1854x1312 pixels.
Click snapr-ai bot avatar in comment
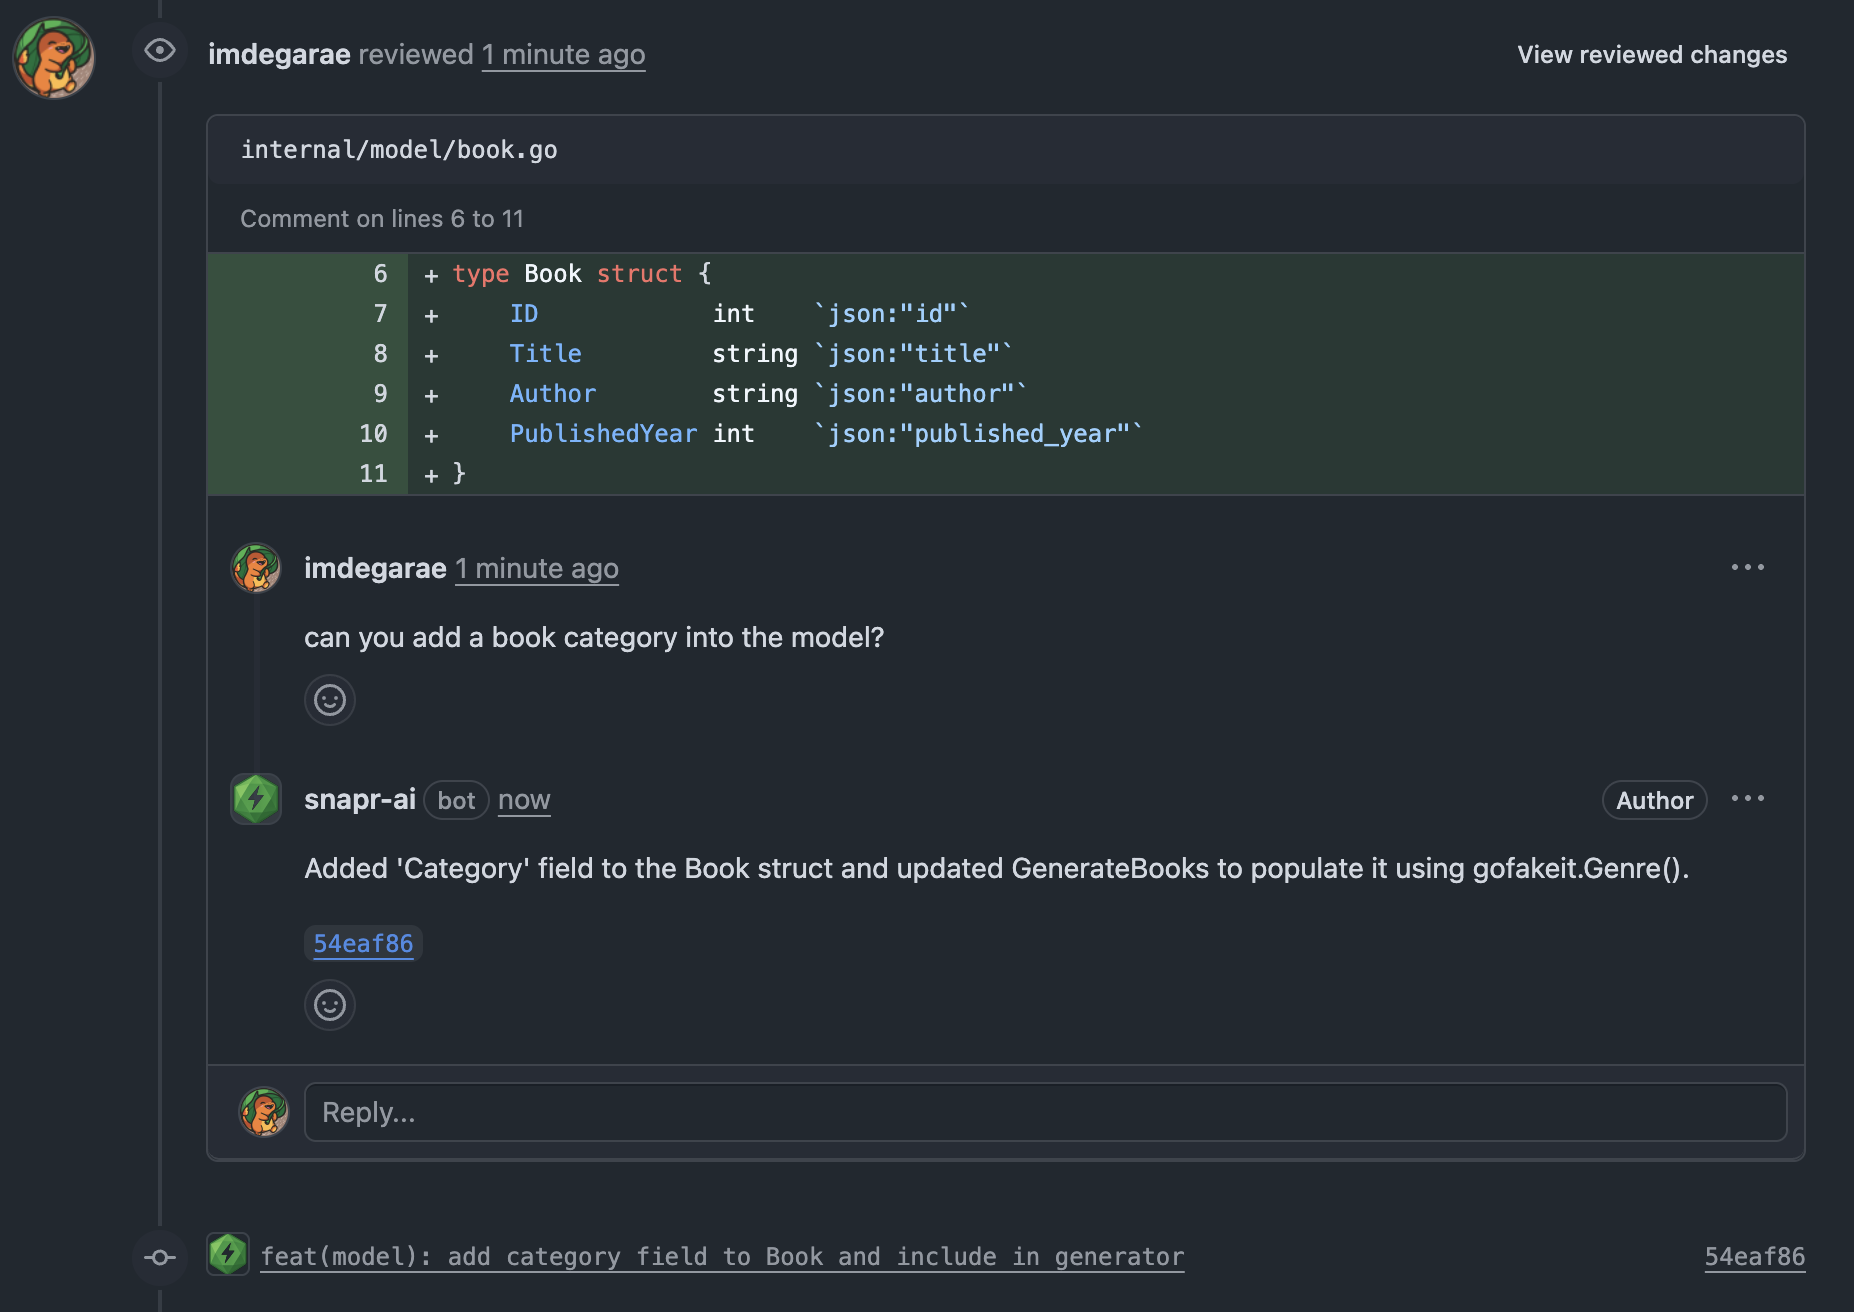tap(256, 799)
